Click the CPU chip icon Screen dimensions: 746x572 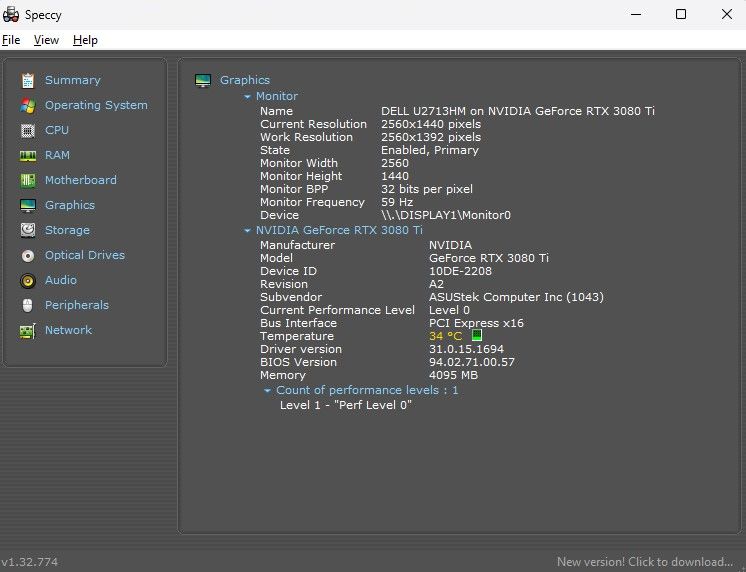tap(28, 130)
